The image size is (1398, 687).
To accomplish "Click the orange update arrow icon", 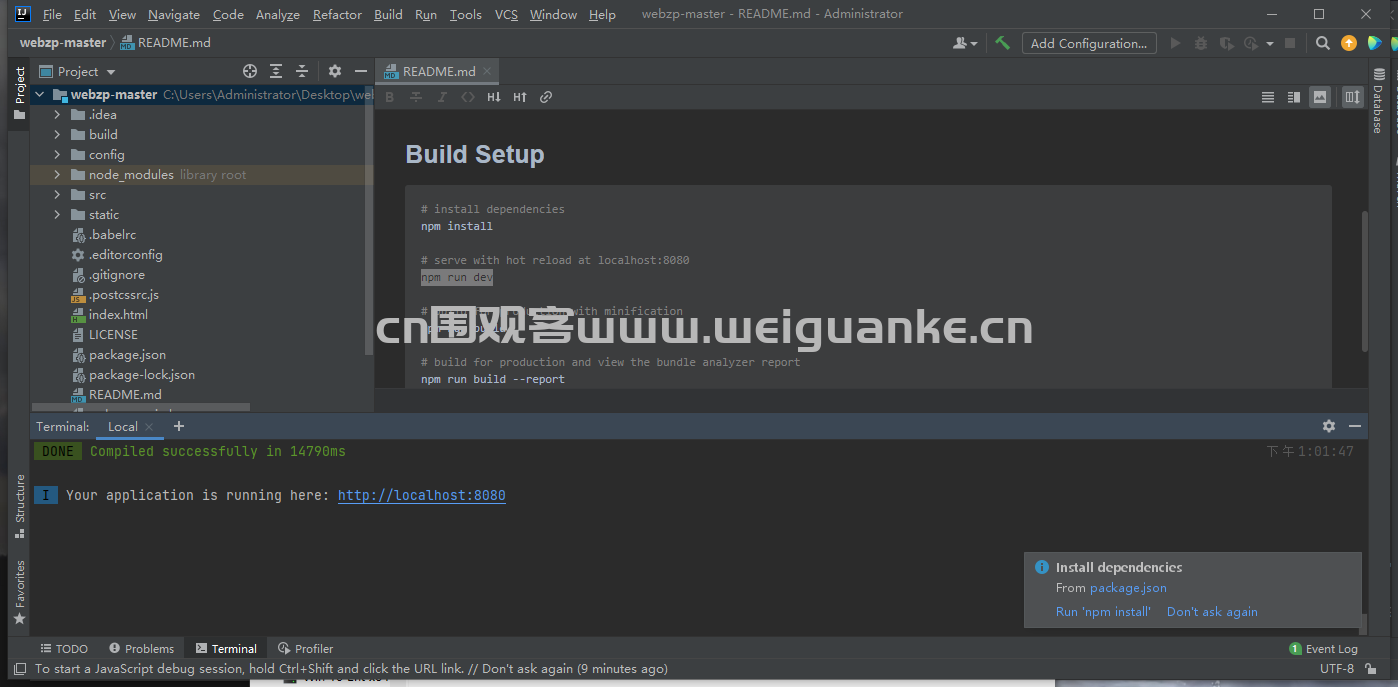I will coord(1349,43).
